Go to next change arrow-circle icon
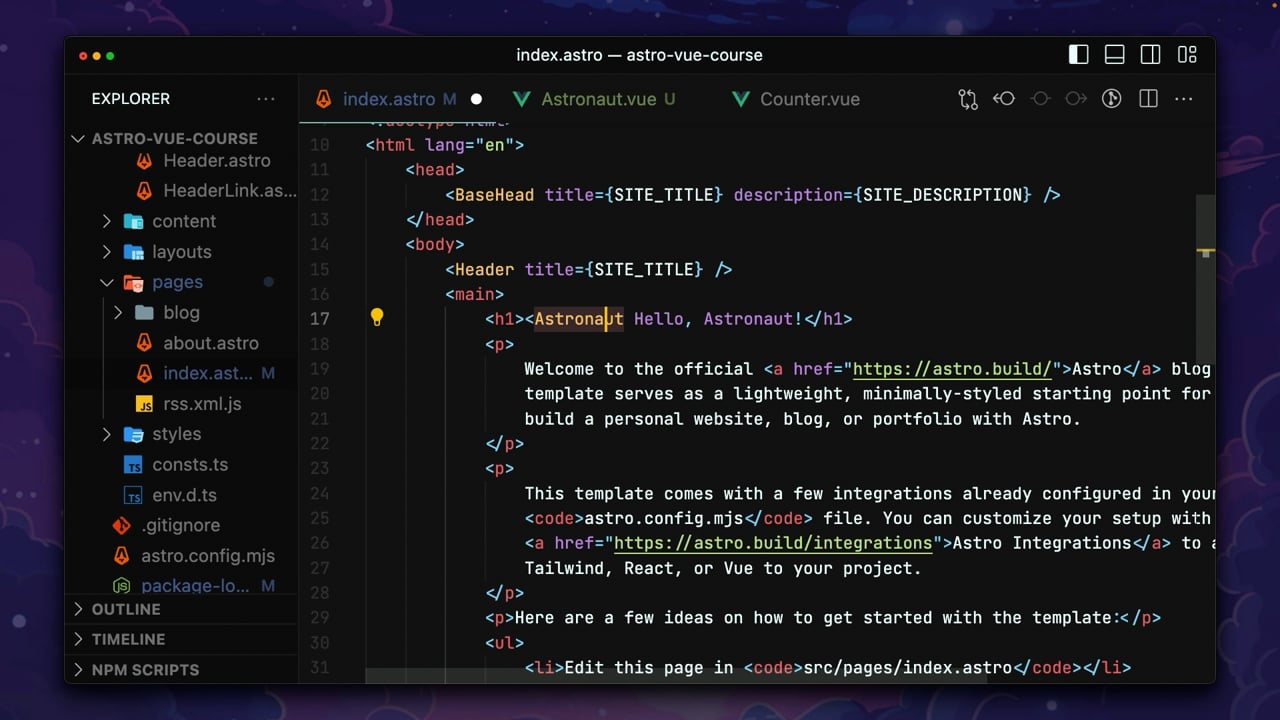The height and width of the screenshot is (720, 1280). click(1076, 99)
